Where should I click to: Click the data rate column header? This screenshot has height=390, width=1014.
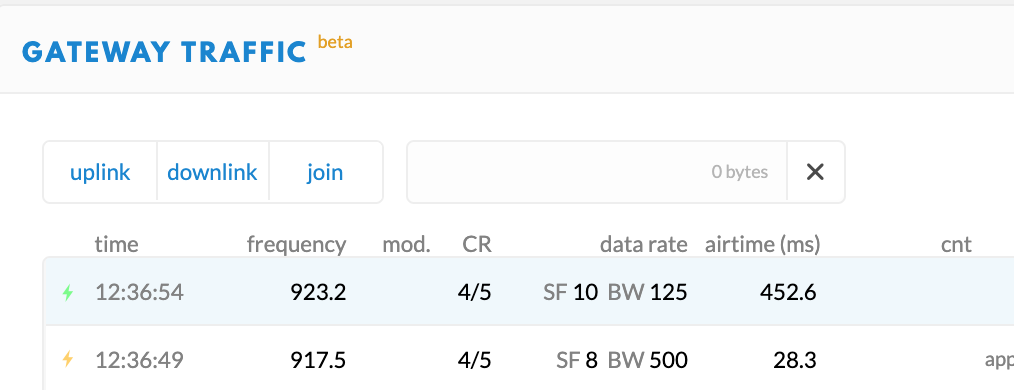tap(643, 244)
